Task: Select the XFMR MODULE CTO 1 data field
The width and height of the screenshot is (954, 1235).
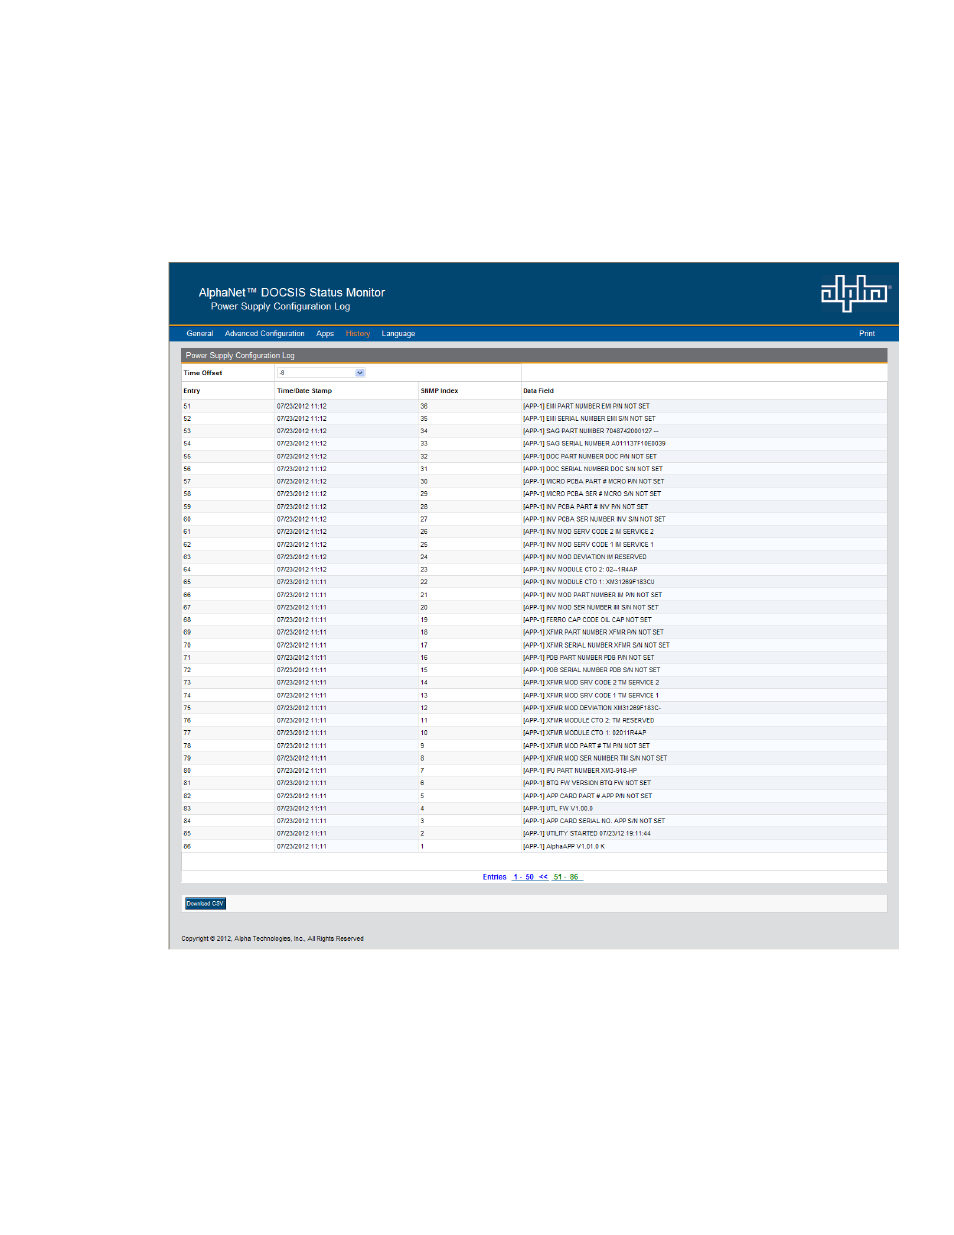Action: (585, 733)
